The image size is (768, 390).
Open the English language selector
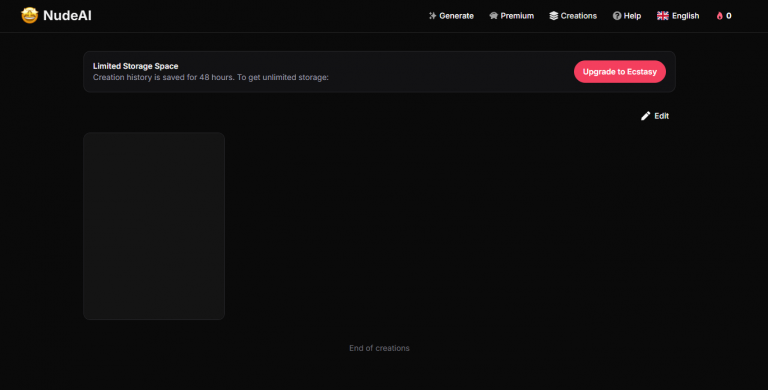click(x=678, y=16)
